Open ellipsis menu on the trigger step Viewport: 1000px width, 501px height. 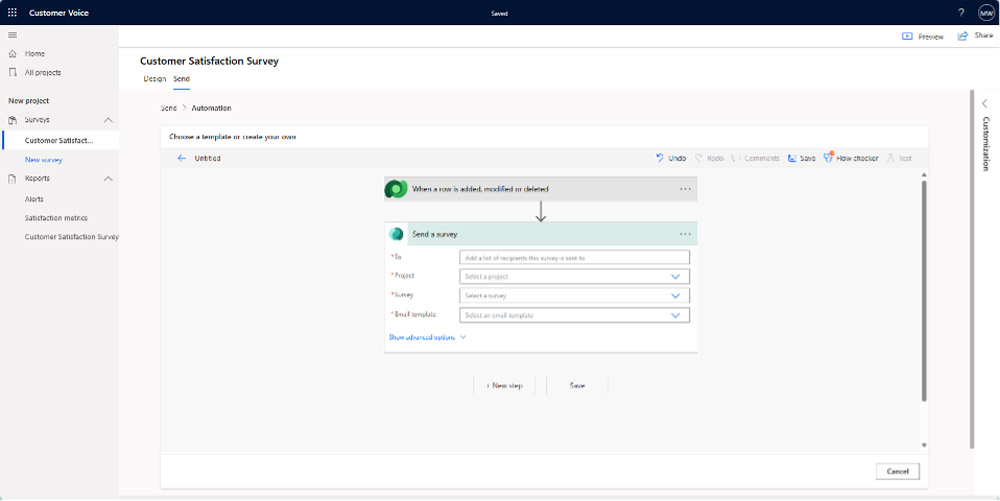tap(685, 189)
